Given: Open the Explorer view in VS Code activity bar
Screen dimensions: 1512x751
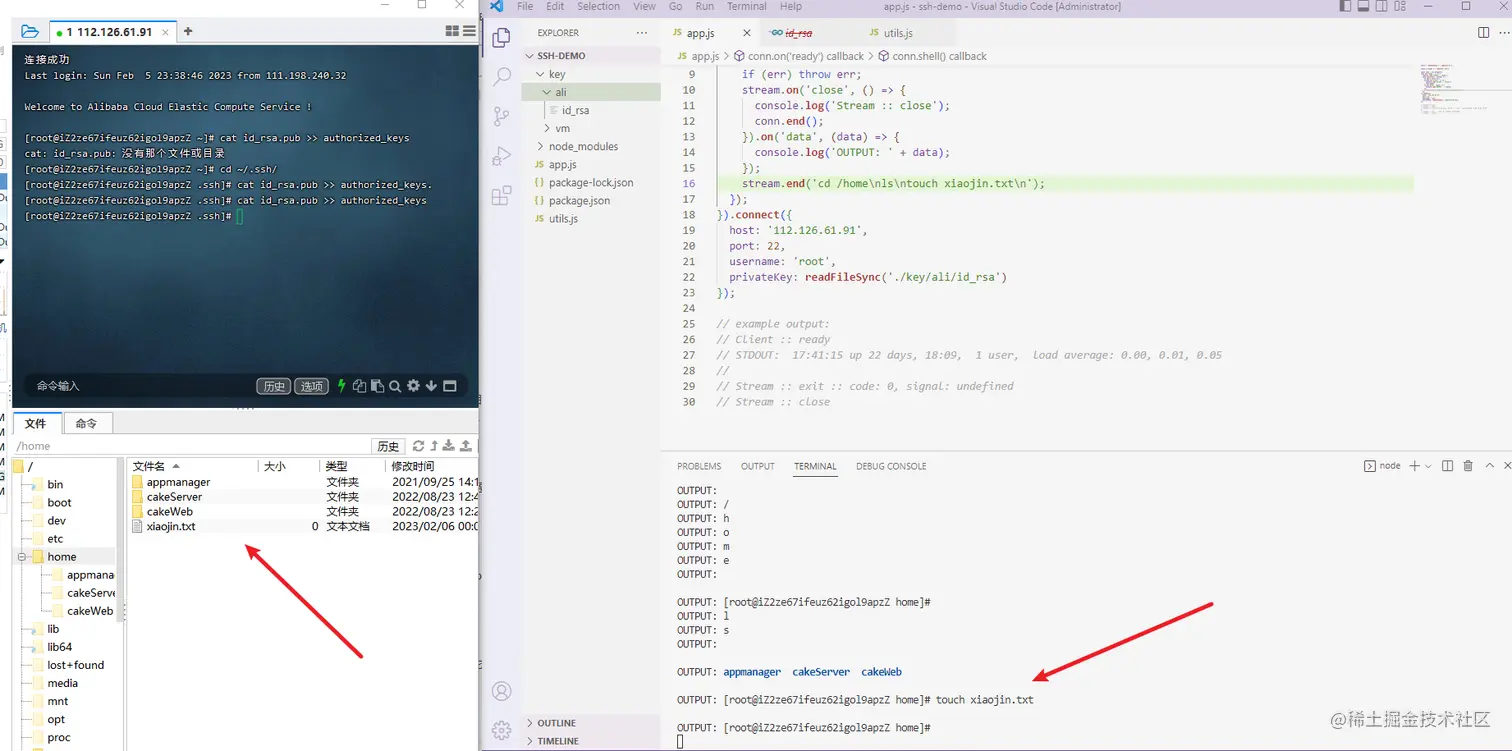Looking at the screenshot, I should point(502,38).
